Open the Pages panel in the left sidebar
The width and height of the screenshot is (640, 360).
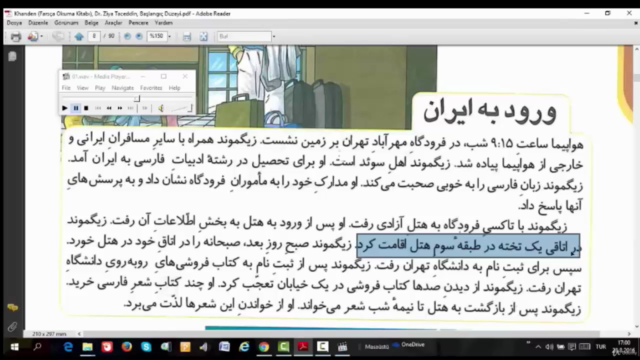click(12, 56)
